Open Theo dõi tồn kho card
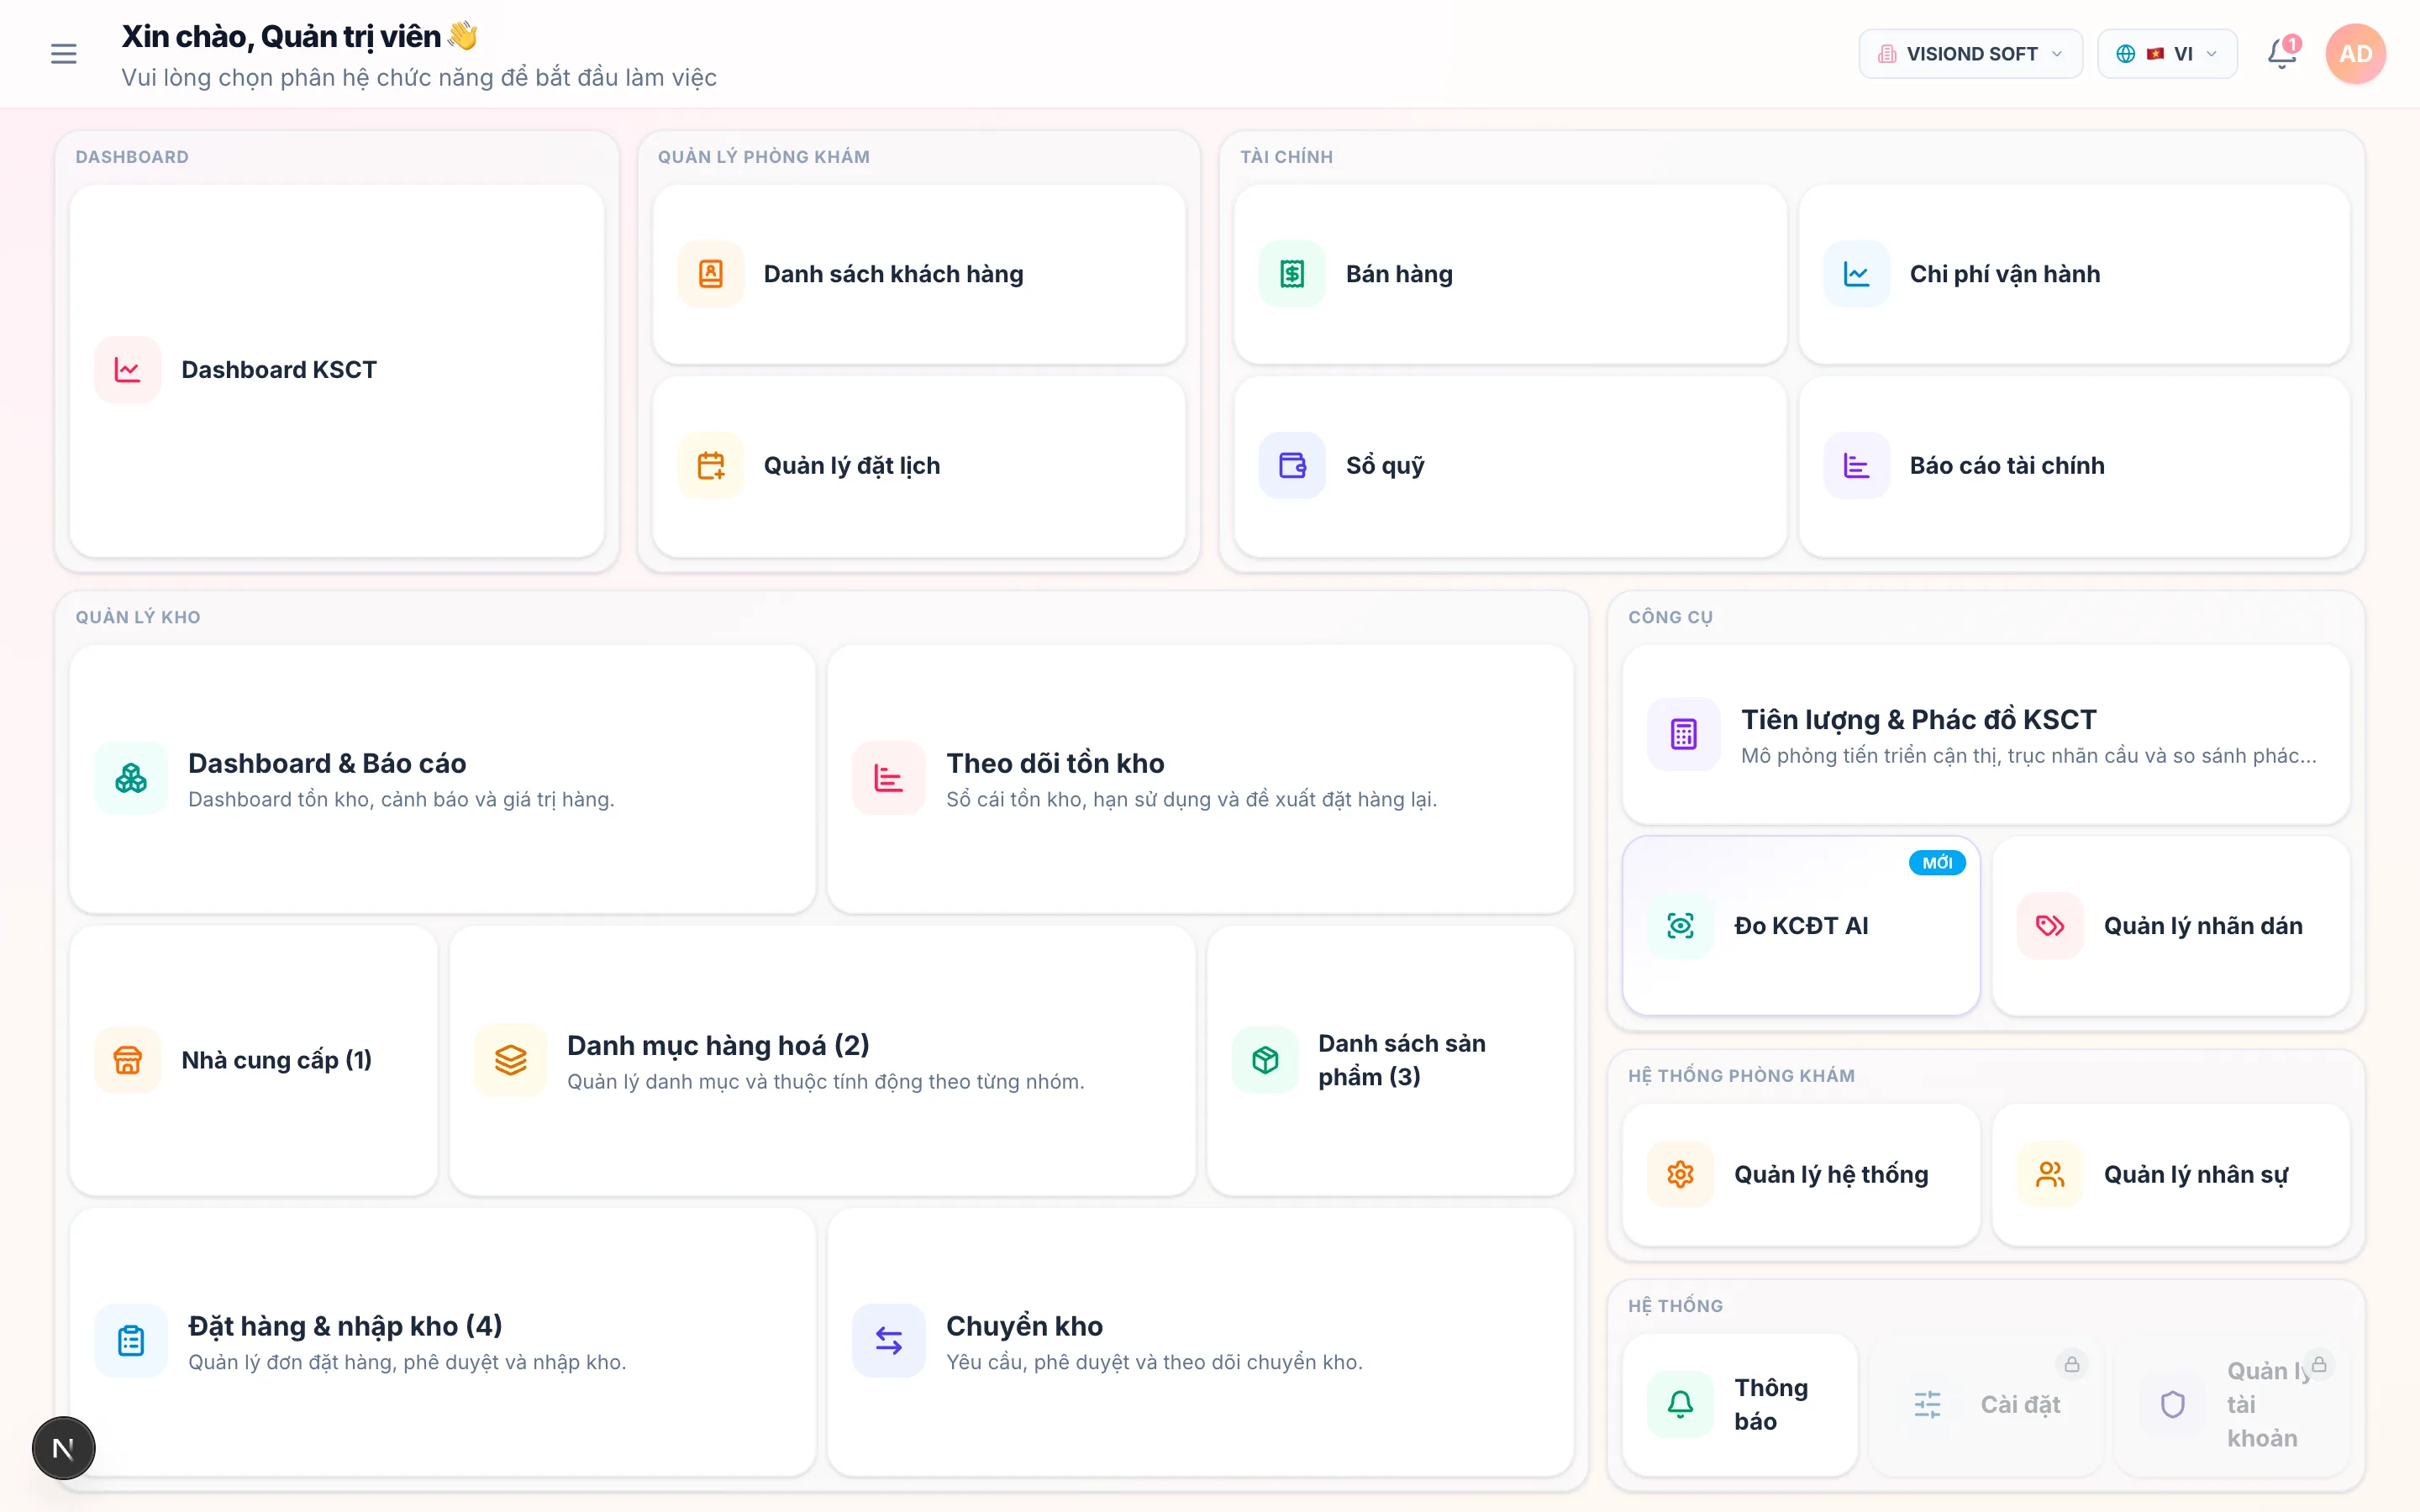 1201,779
